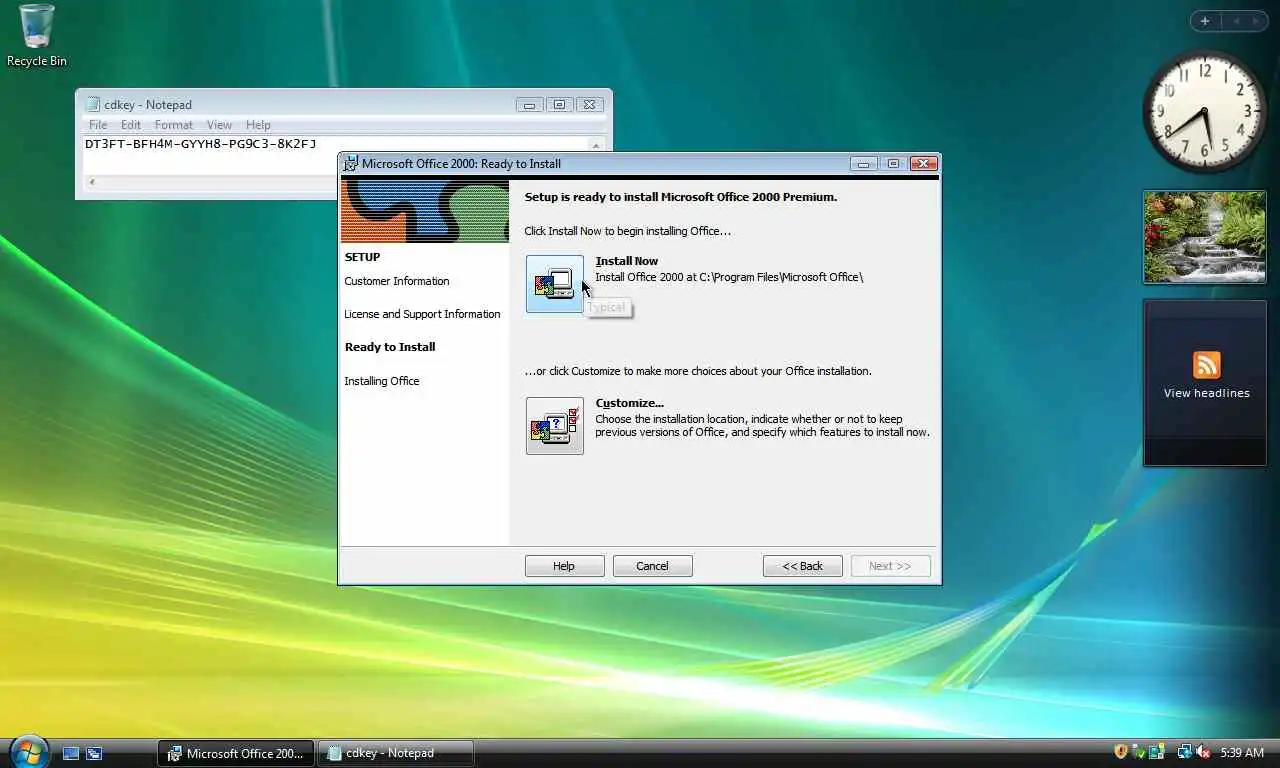Maximize the Notepad window
The width and height of the screenshot is (1280, 768).
tap(559, 104)
